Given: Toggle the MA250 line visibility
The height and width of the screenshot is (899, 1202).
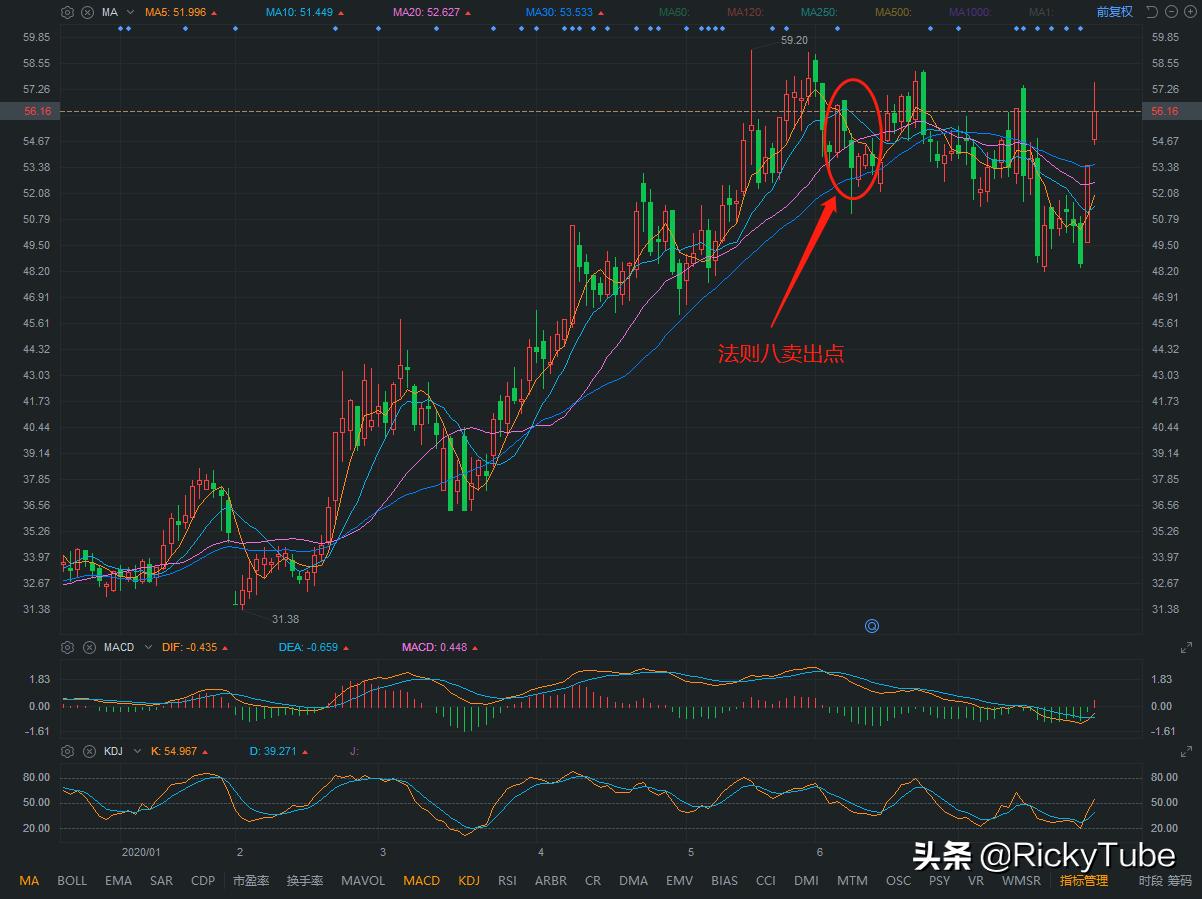Looking at the screenshot, I should tap(818, 12).
